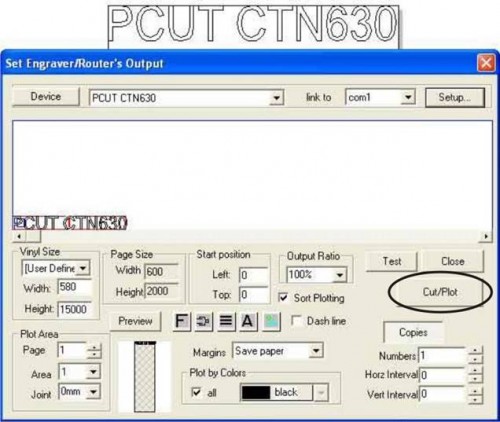Enable the Dash line checkbox
500x422 pixels.
(x=296, y=321)
